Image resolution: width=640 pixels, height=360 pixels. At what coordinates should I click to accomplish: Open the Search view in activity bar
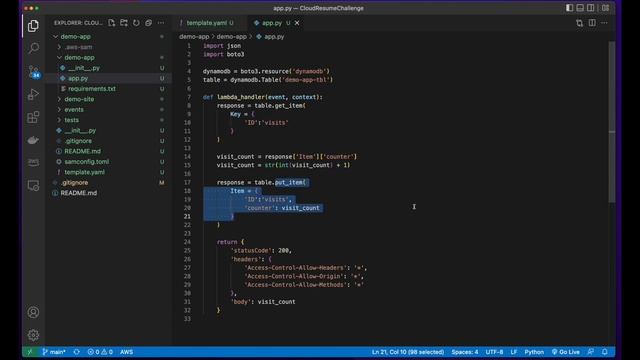[33, 48]
